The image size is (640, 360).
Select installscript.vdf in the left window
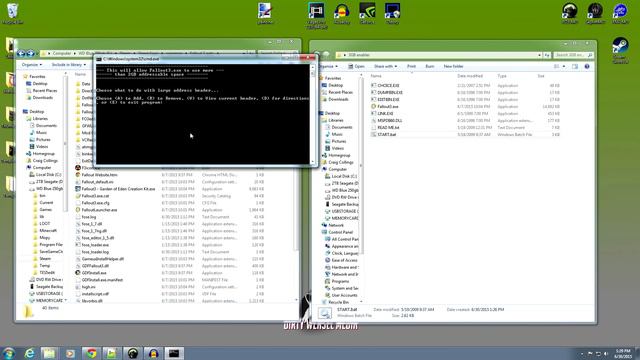point(95,294)
